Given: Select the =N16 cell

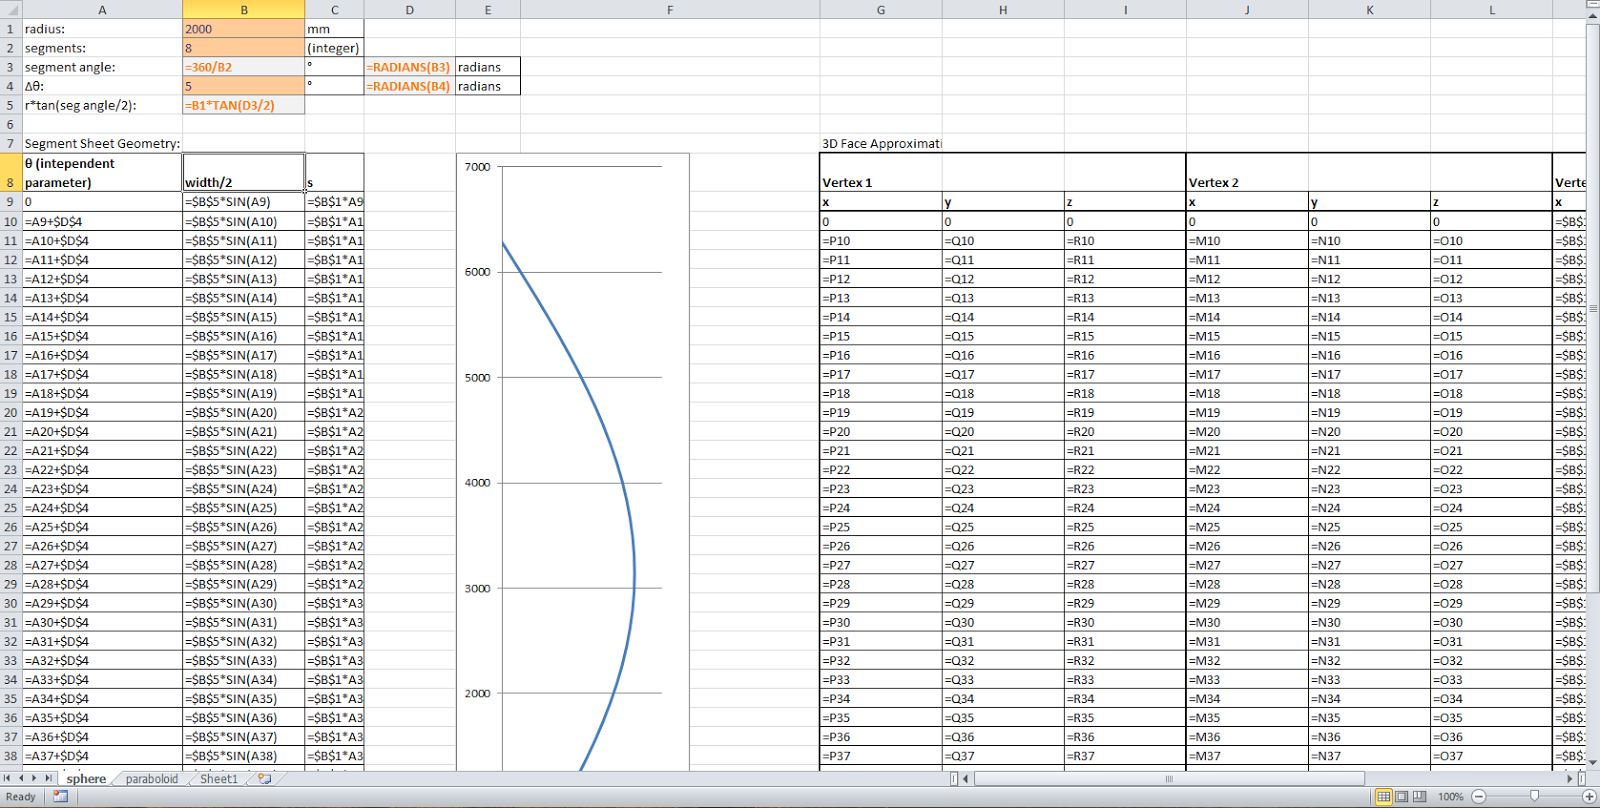Looking at the screenshot, I should (1369, 355).
